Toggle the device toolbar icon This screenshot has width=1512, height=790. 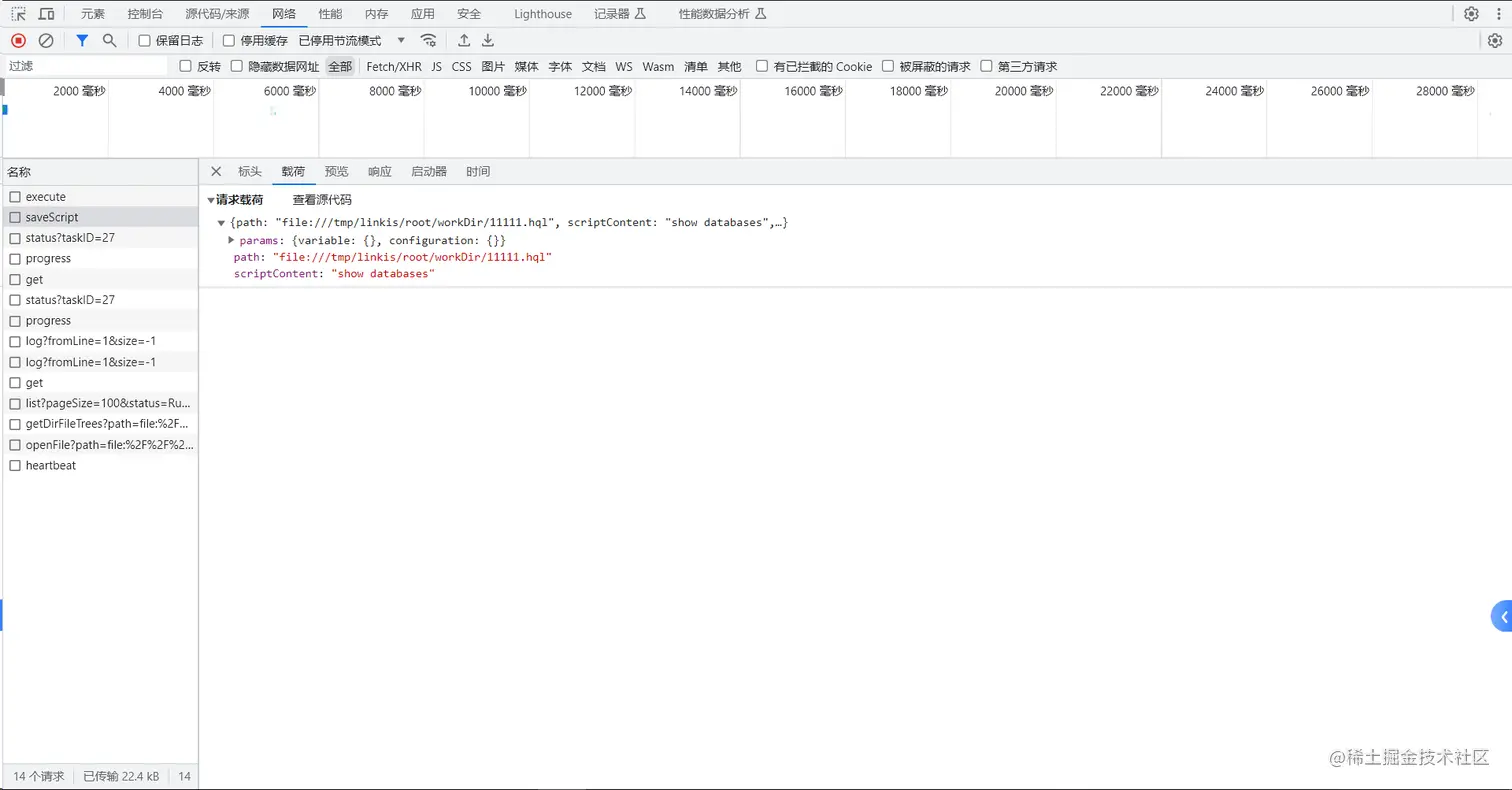click(x=46, y=14)
